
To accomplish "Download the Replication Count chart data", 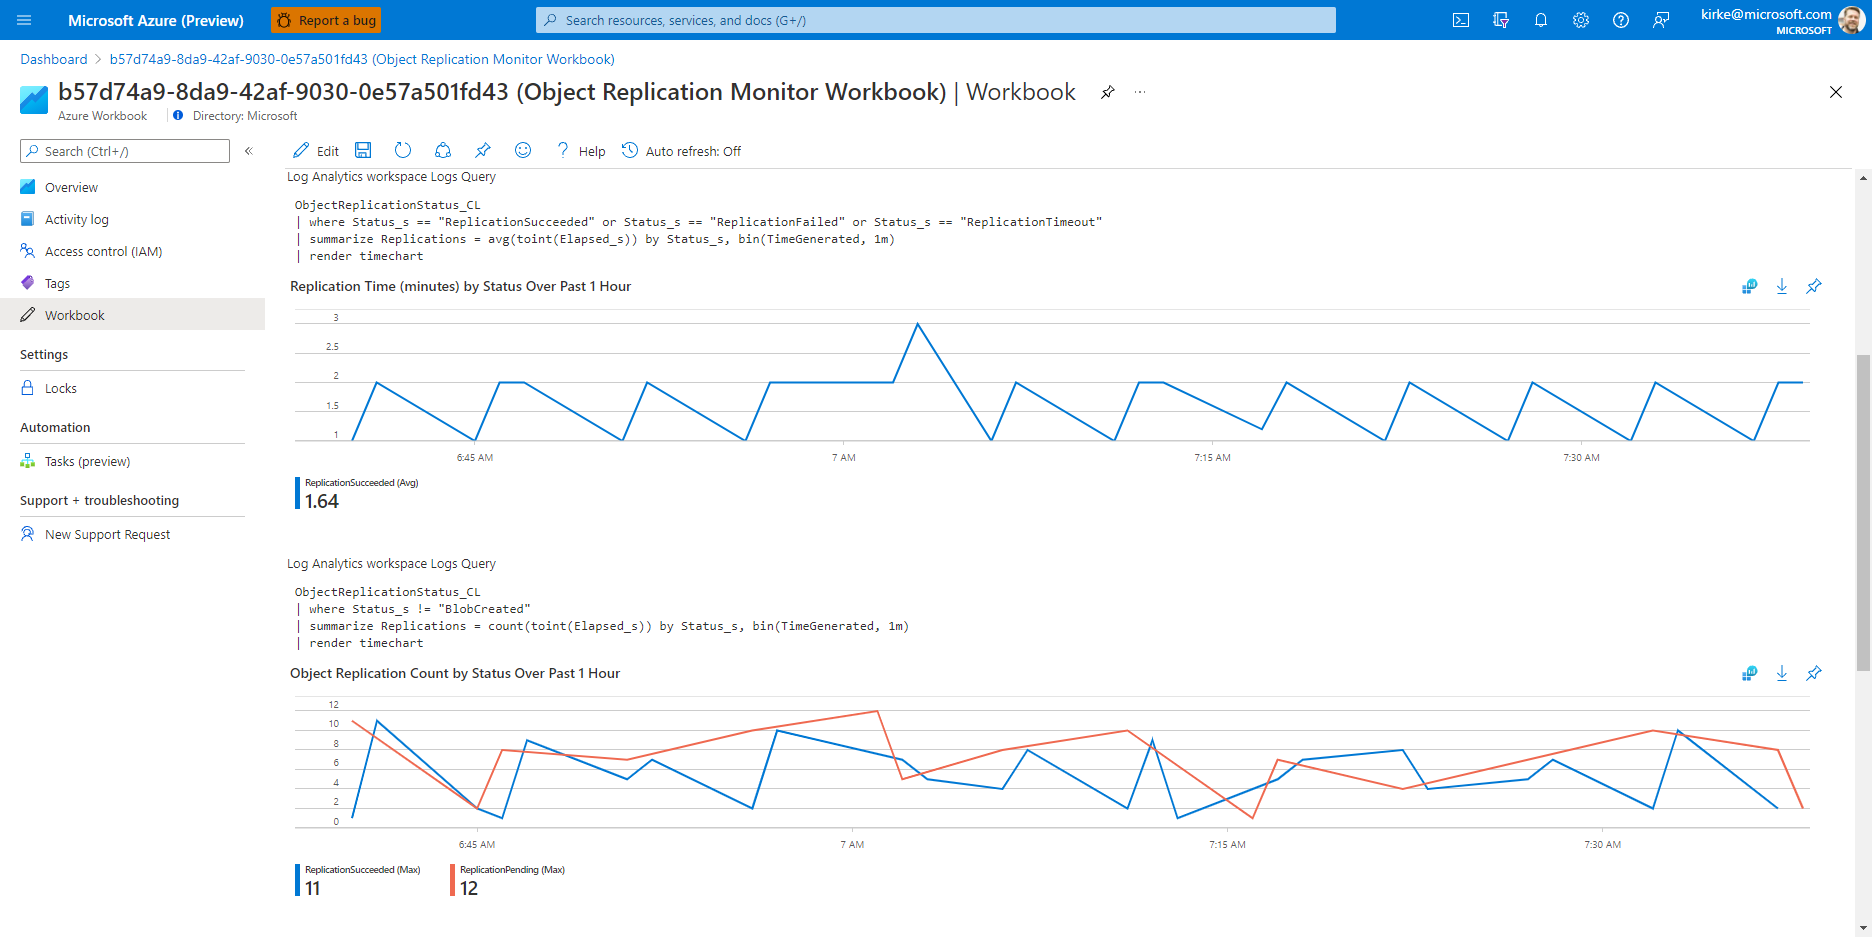I will 1782,673.
